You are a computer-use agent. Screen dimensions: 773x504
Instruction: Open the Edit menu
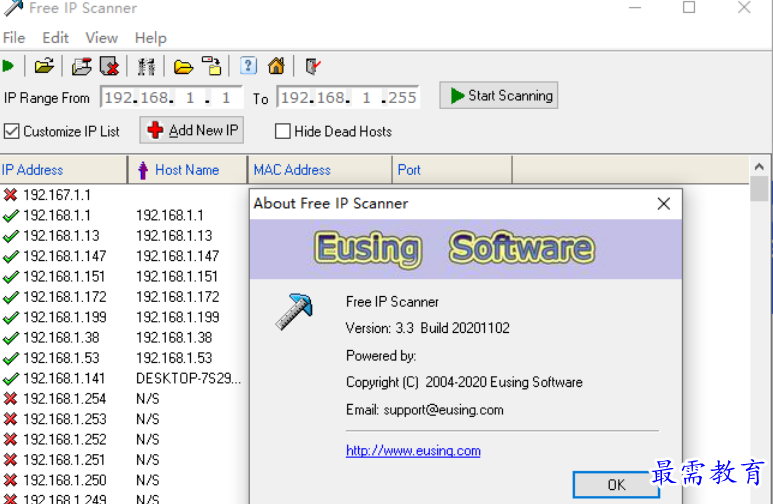pos(55,37)
